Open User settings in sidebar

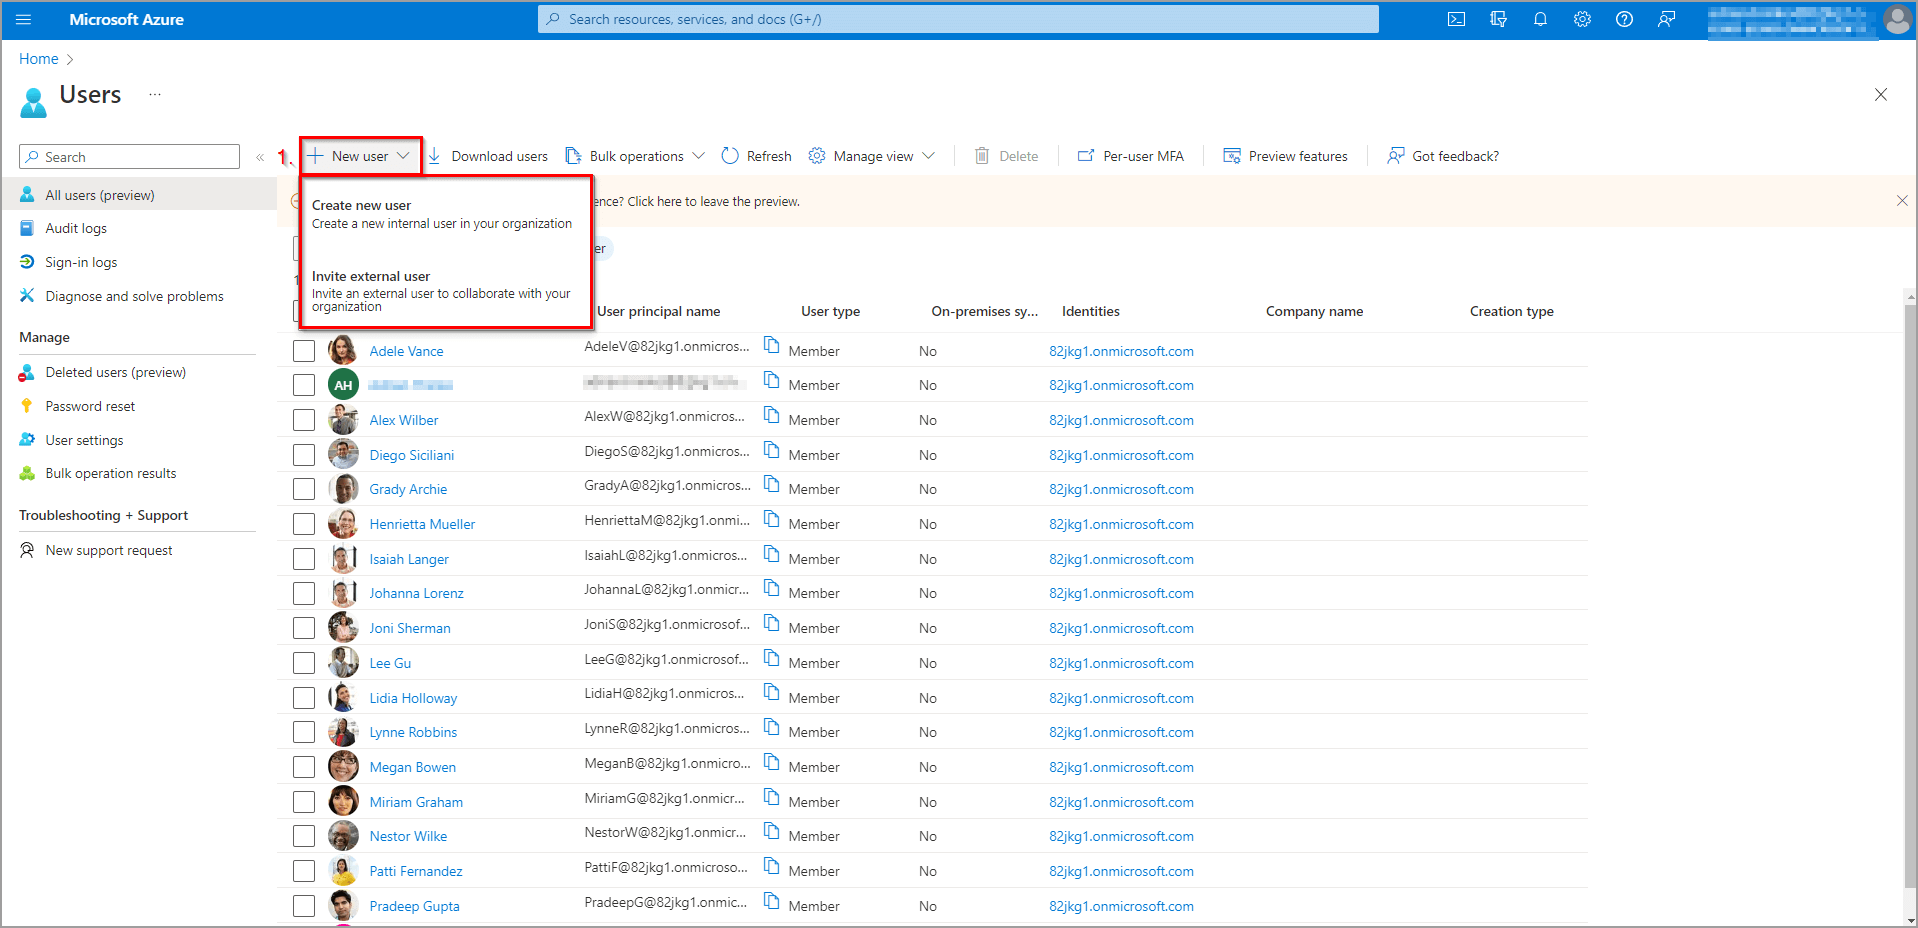[x=84, y=440]
